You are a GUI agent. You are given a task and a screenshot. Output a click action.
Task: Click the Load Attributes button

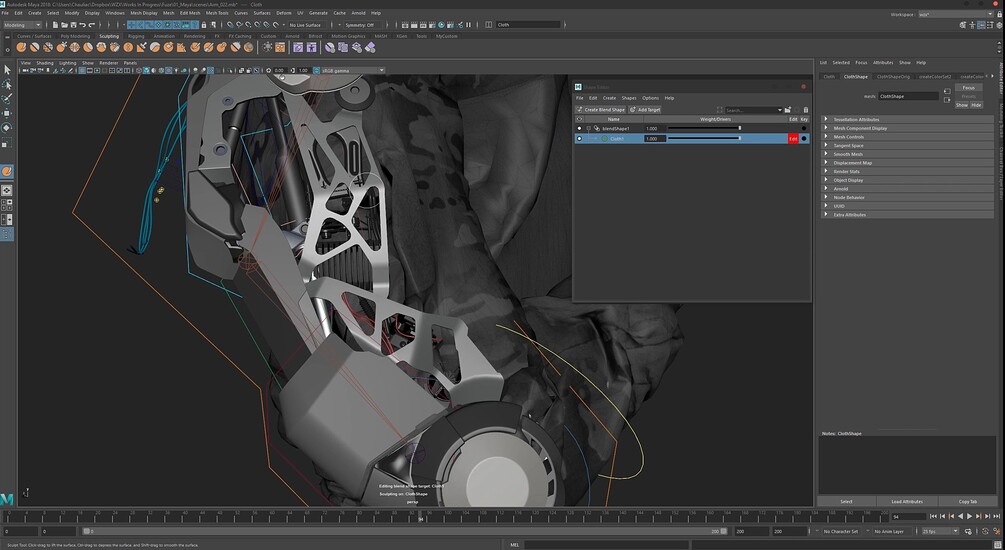[x=907, y=501]
